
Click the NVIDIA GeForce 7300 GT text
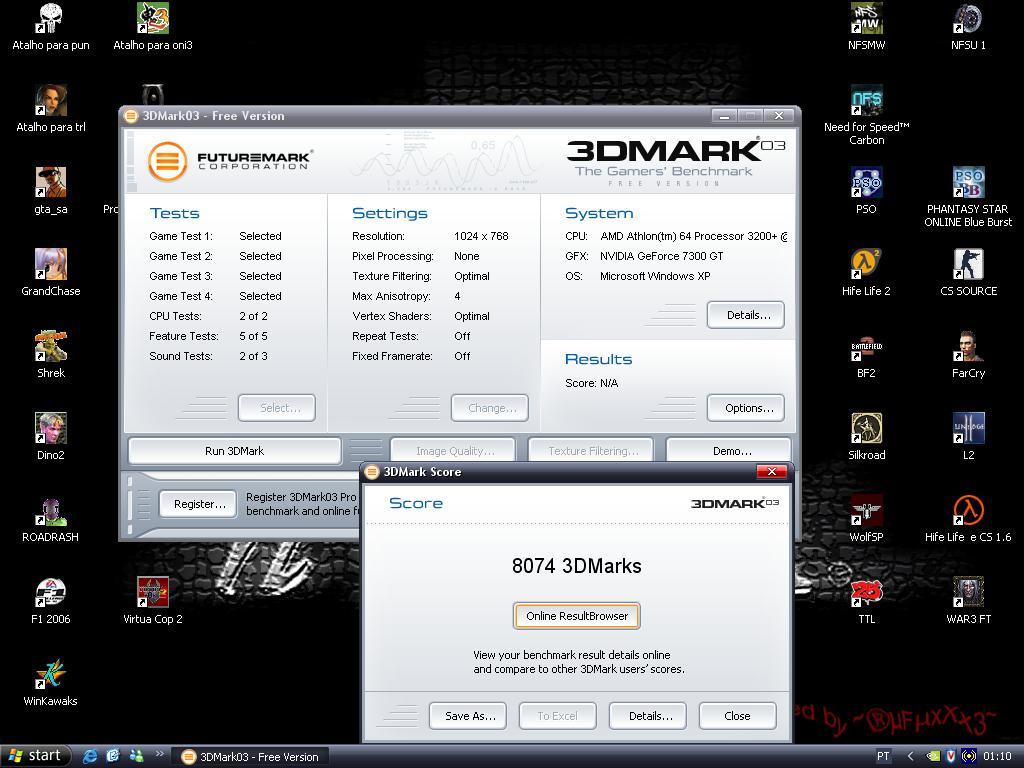[x=662, y=256]
